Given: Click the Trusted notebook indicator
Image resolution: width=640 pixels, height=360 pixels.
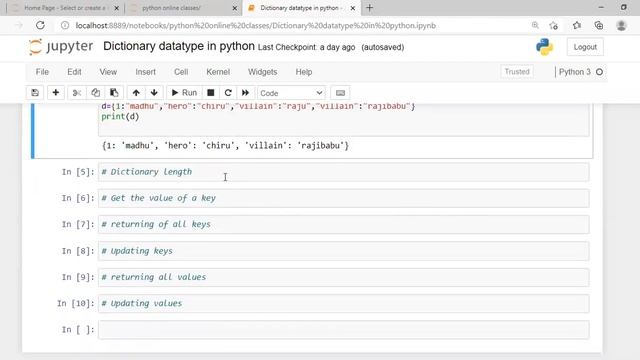Looking at the screenshot, I should pos(517,72).
